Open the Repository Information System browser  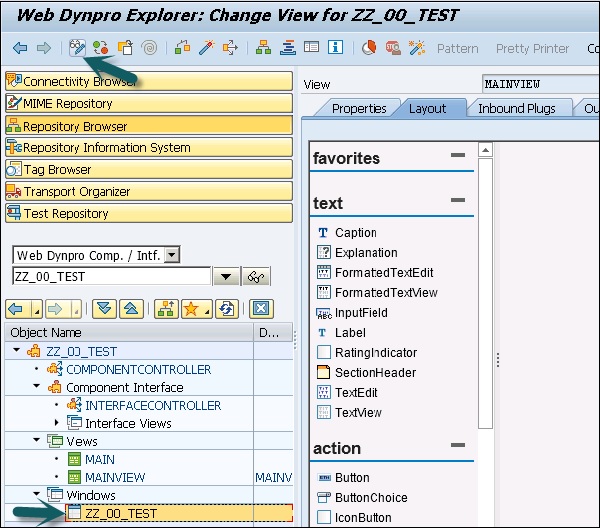106,148
